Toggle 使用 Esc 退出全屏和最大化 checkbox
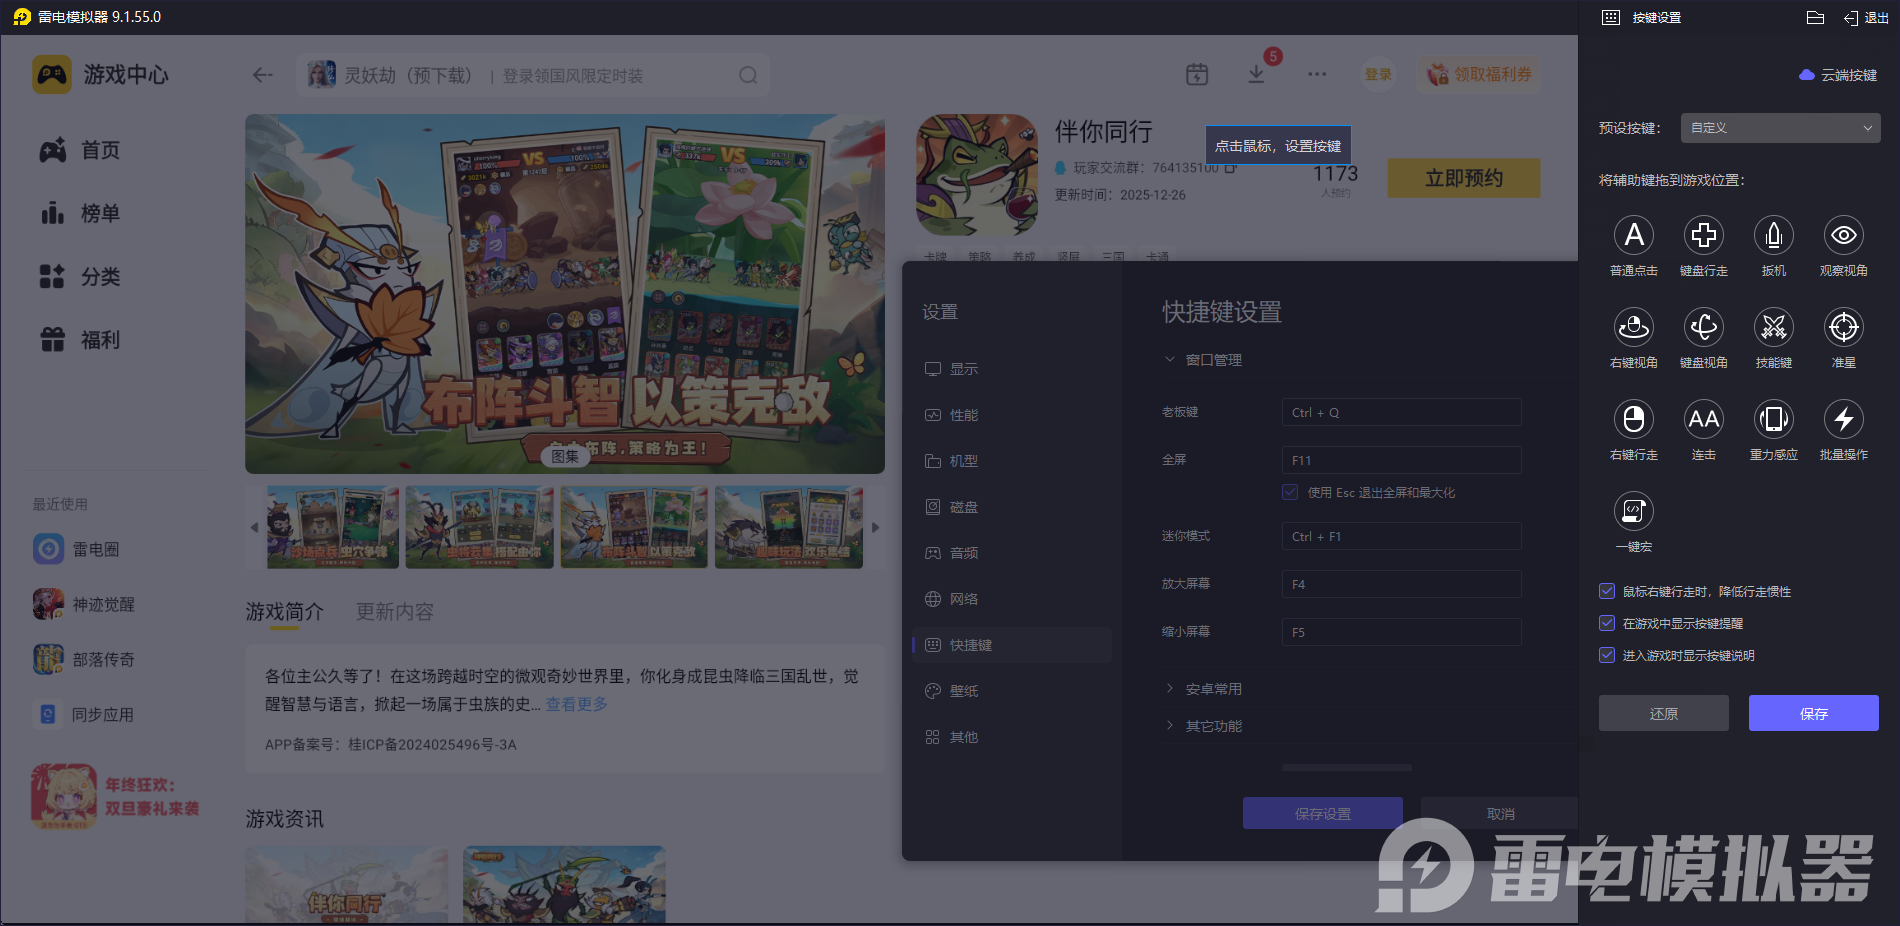Image resolution: width=1900 pixels, height=926 pixels. pos(1290,492)
